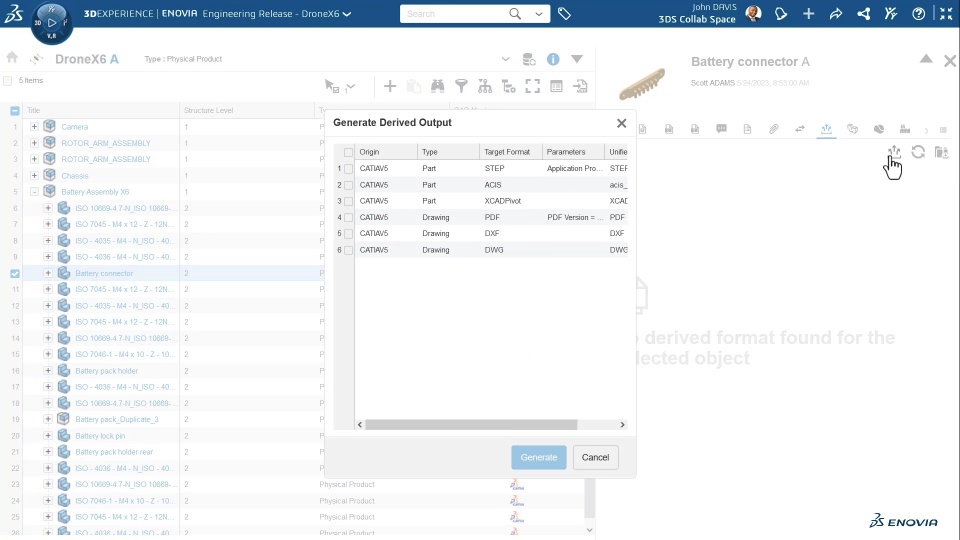Click the hierarchy tree icon in toolbar
This screenshot has height=540, width=960.
[485, 86]
